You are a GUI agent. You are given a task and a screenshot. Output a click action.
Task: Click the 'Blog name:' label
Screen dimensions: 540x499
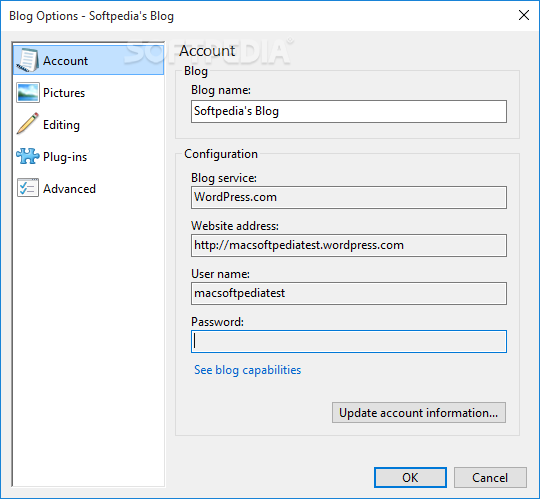221,90
